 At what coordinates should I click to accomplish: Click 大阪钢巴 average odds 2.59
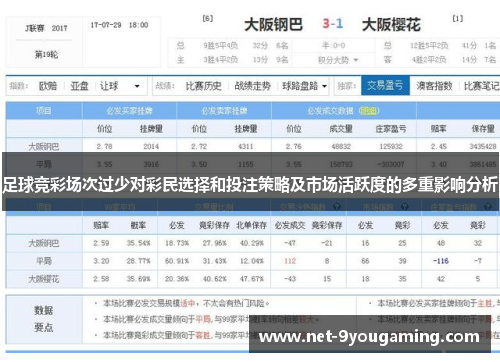click(101, 243)
